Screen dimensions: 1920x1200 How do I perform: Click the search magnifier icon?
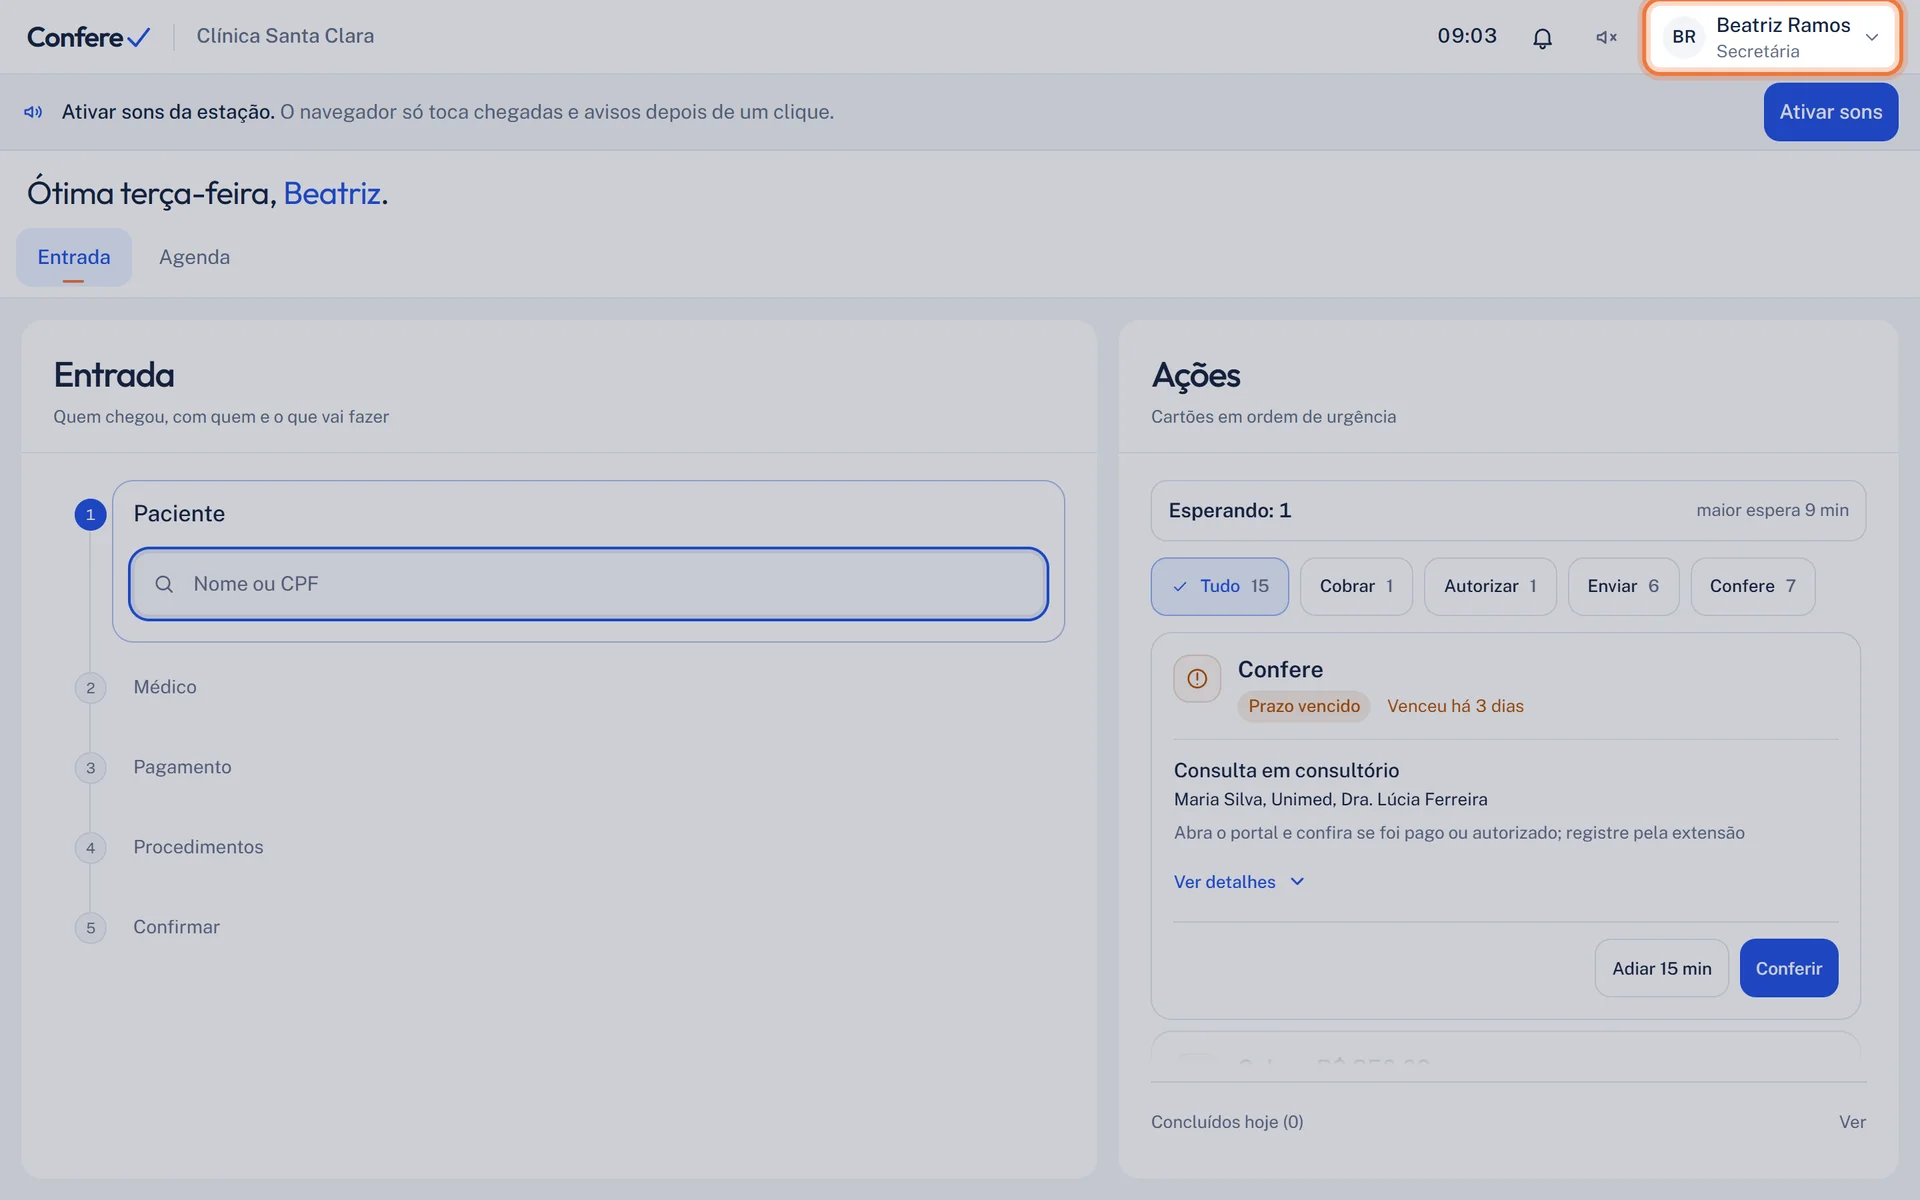coord(164,584)
